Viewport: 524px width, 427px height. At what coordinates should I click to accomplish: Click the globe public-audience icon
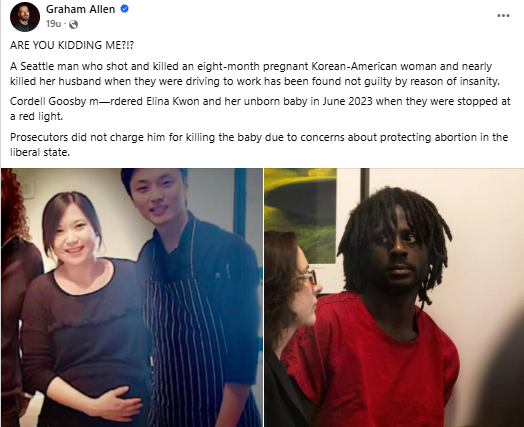coord(74,24)
